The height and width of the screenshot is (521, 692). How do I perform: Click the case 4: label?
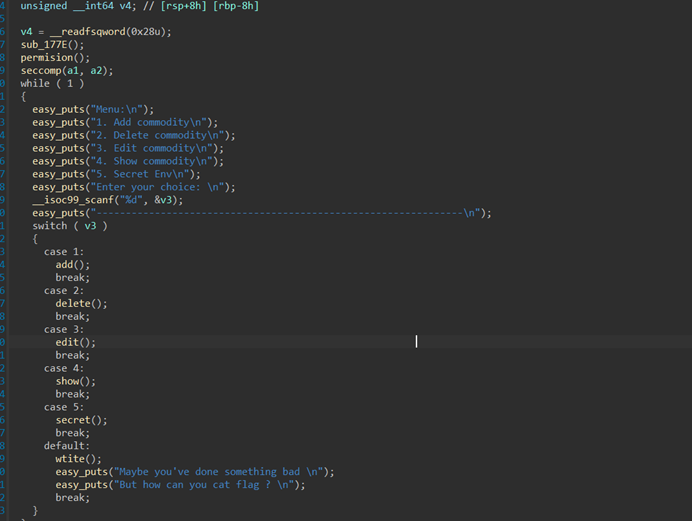point(64,368)
